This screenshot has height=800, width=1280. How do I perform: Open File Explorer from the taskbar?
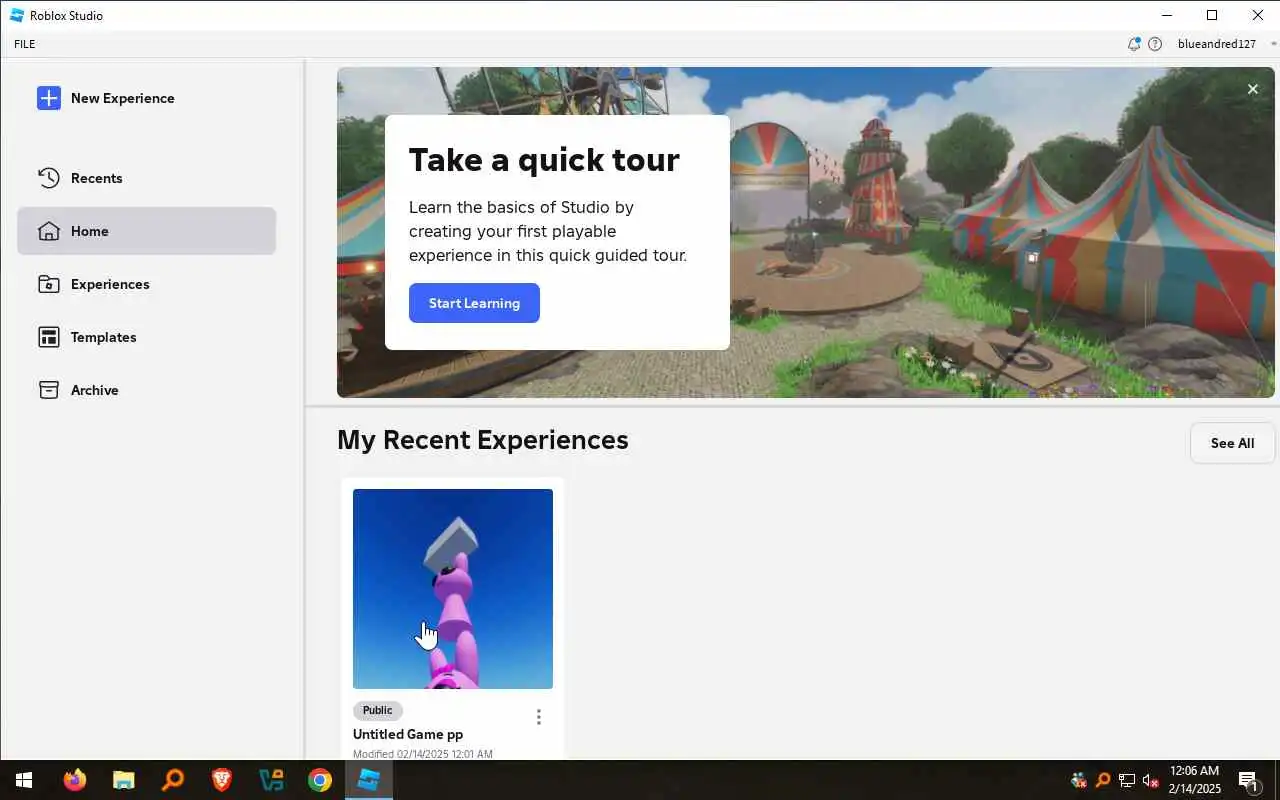[x=123, y=780]
